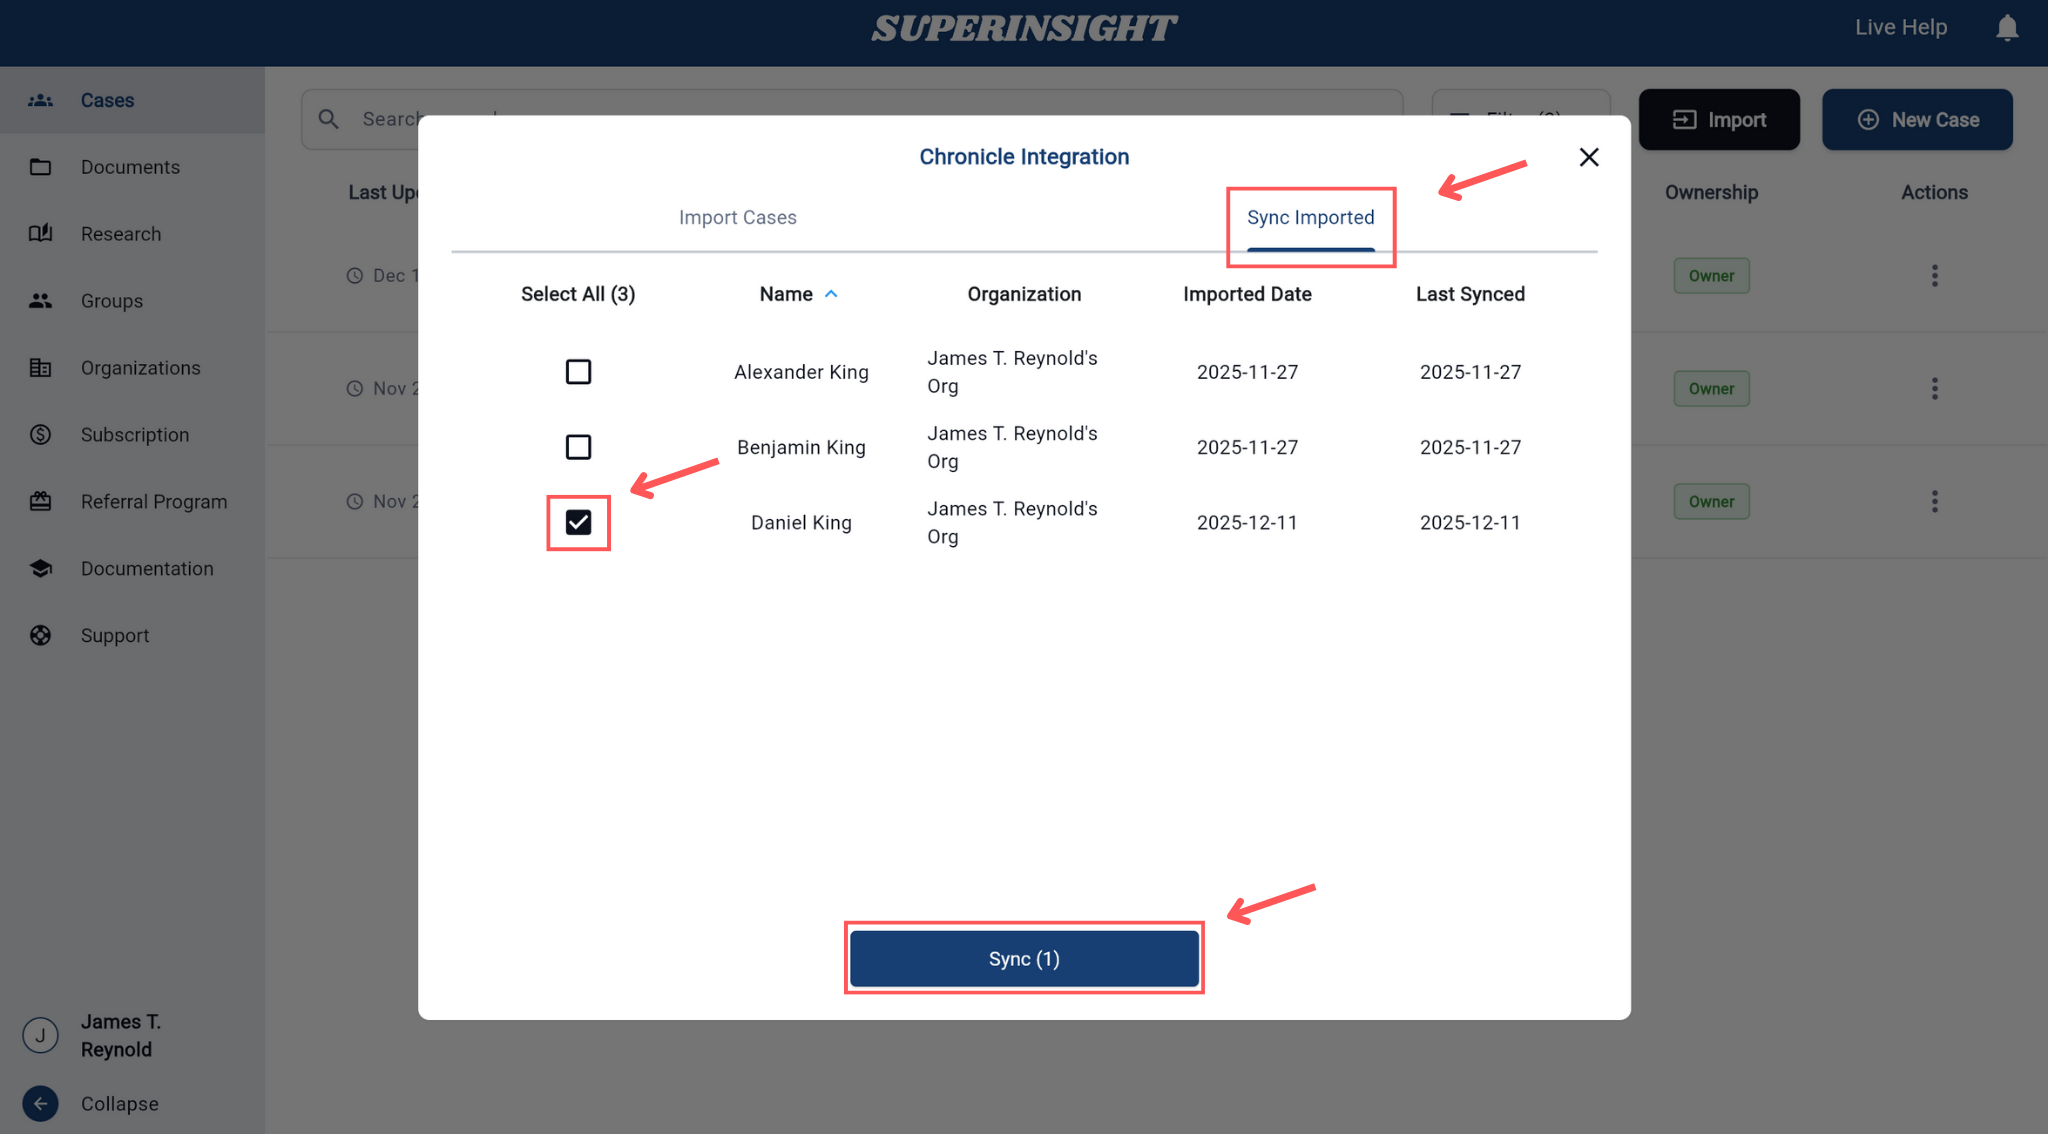Click the Sync (1) button
This screenshot has width=2048, height=1134.
click(x=1023, y=957)
